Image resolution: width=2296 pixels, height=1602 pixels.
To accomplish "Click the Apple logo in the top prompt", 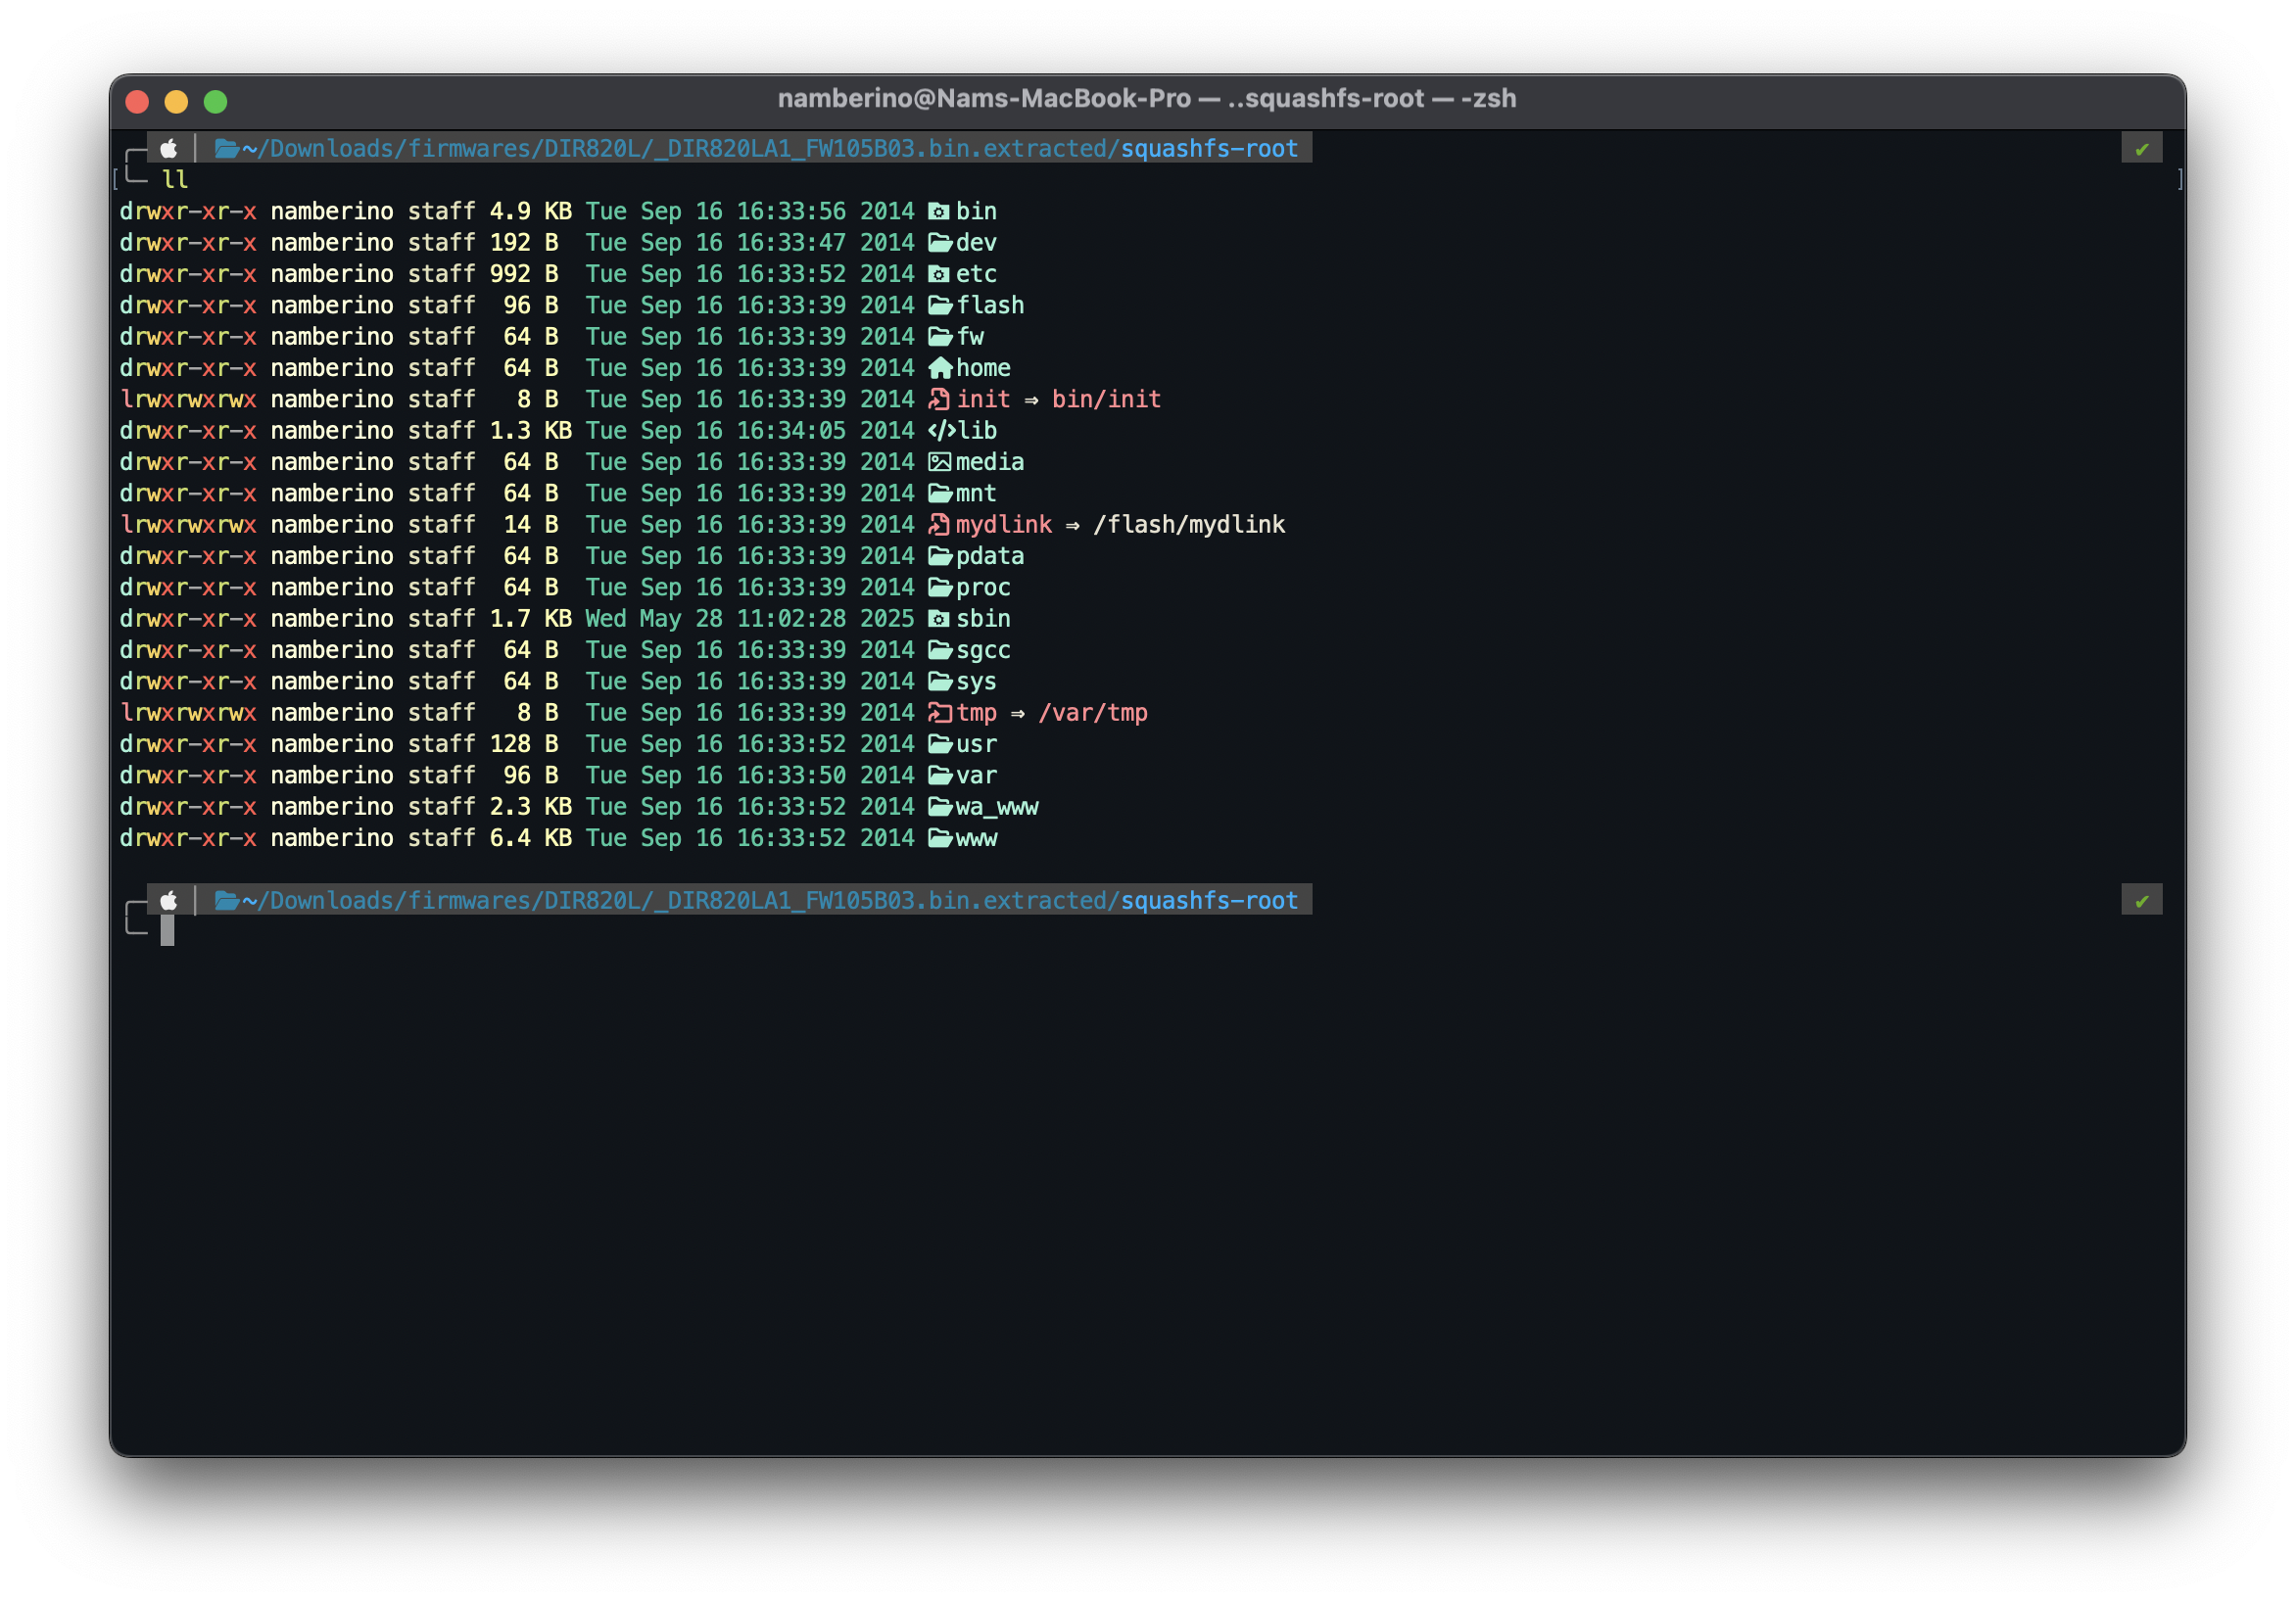I will [x=169, y=148].
